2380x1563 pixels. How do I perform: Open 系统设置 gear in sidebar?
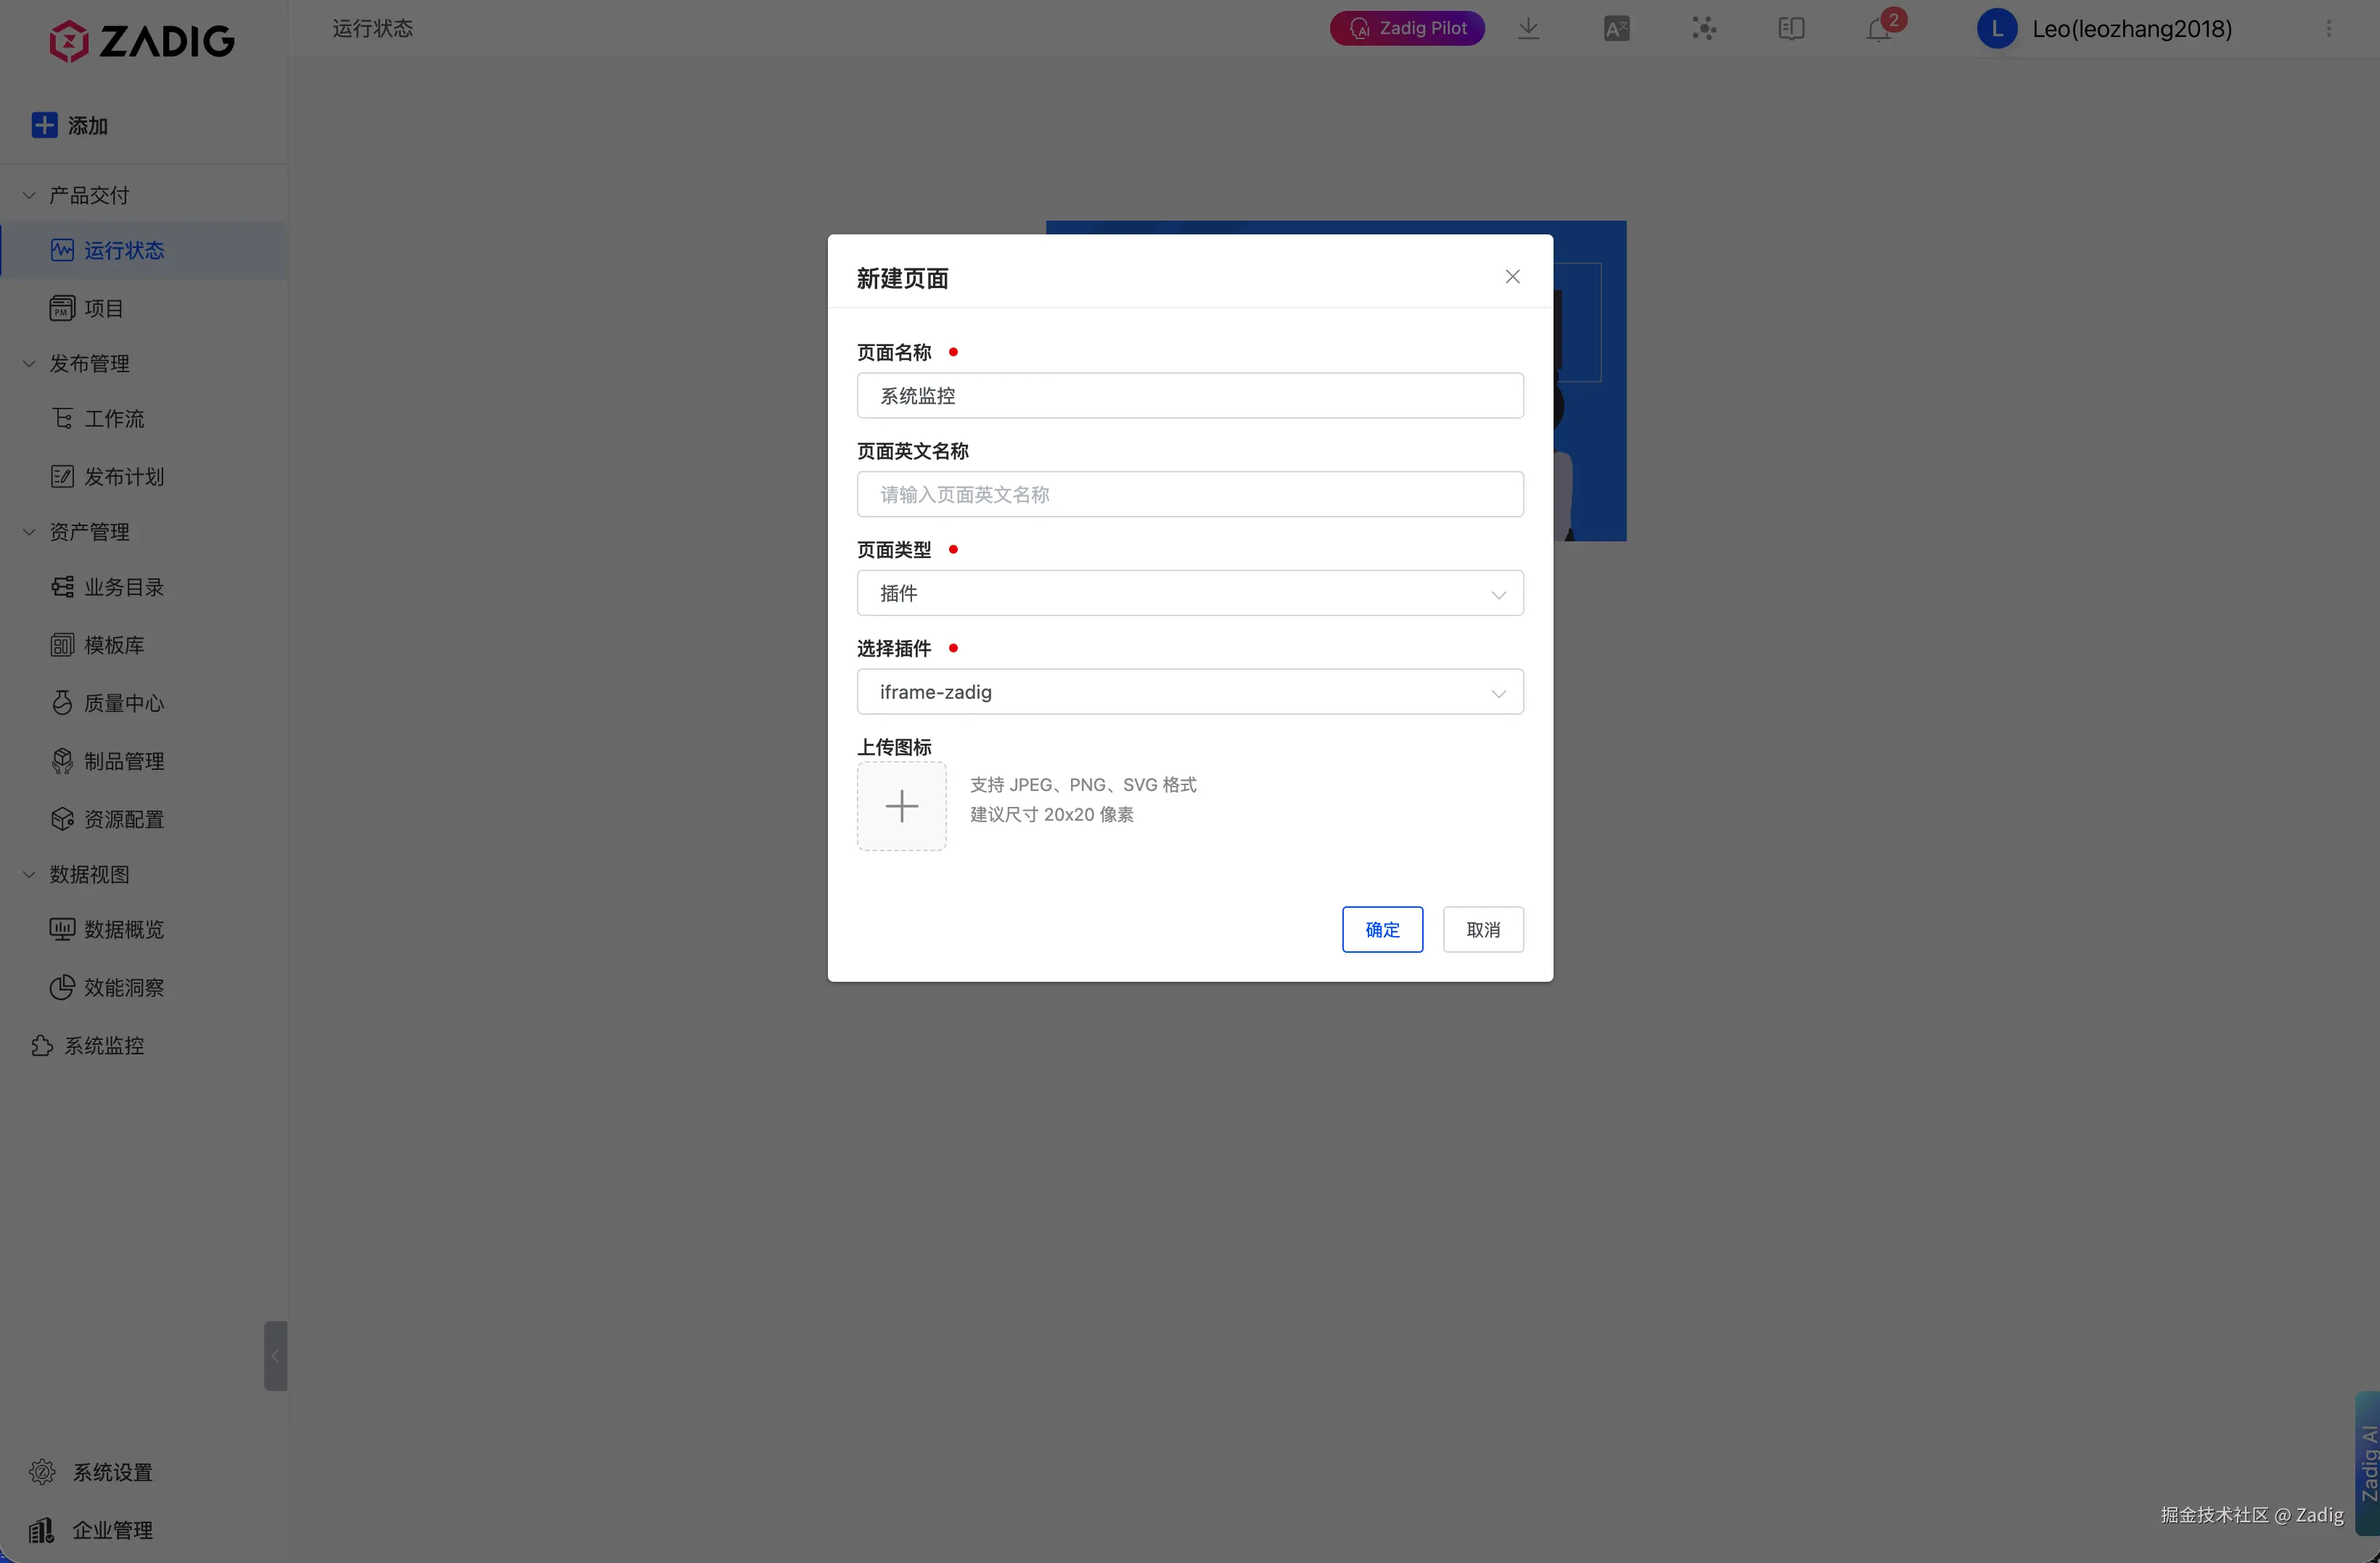tap(42, 1472)
